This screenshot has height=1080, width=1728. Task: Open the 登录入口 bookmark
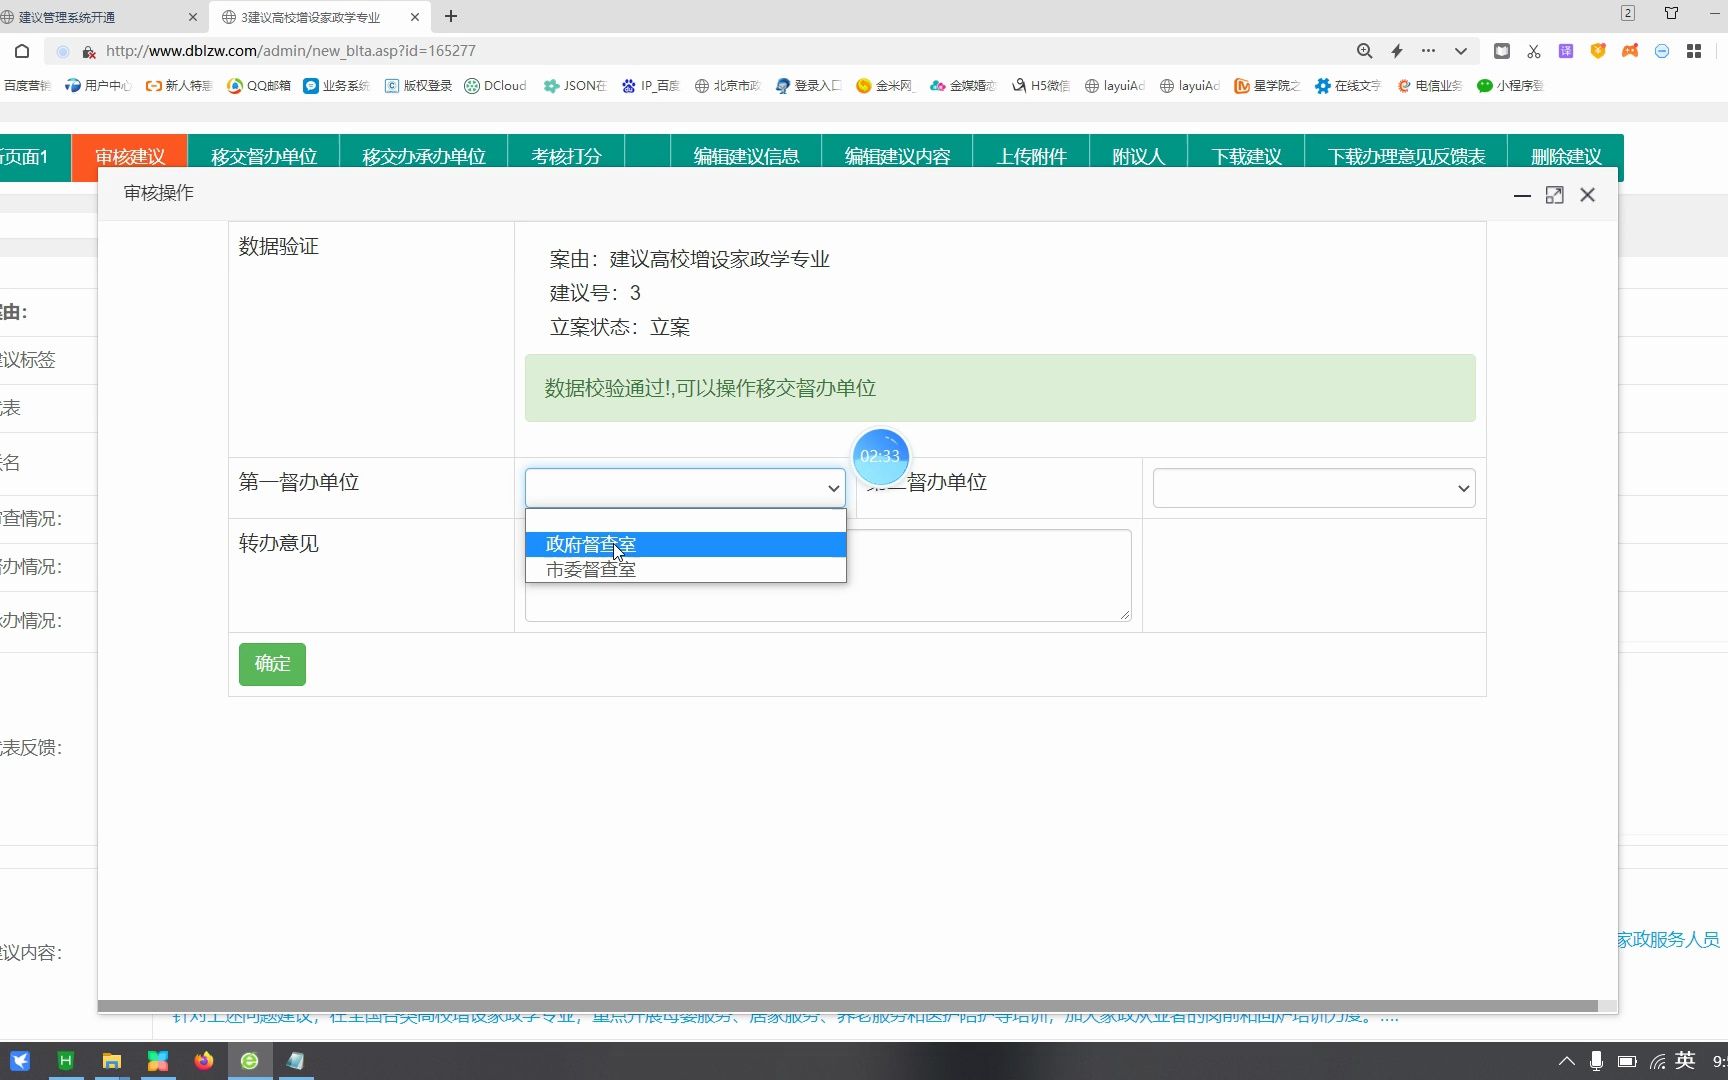point(809,86)
